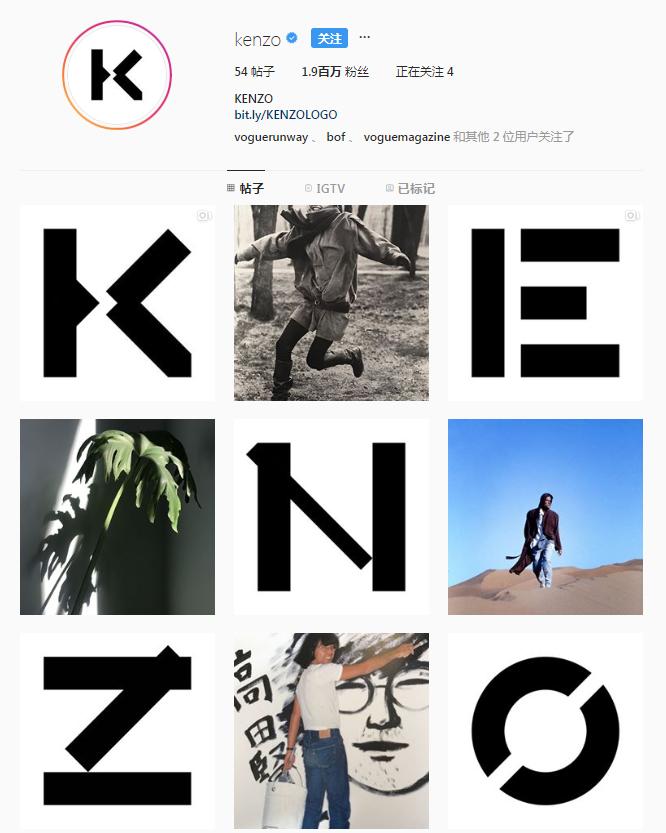Open the green monstera leaf photo post
This screenshot has height=833, width=666.
click(x=117, y=517)
